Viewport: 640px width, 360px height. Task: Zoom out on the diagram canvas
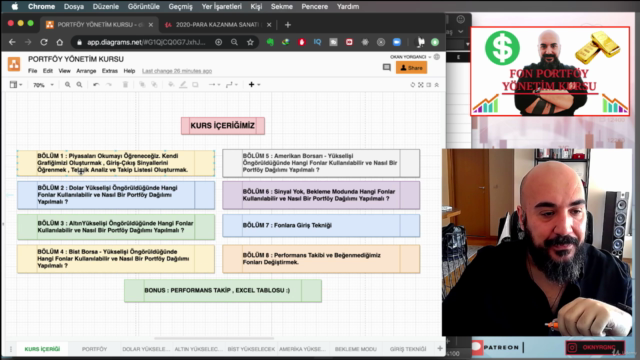coord(79,85)
